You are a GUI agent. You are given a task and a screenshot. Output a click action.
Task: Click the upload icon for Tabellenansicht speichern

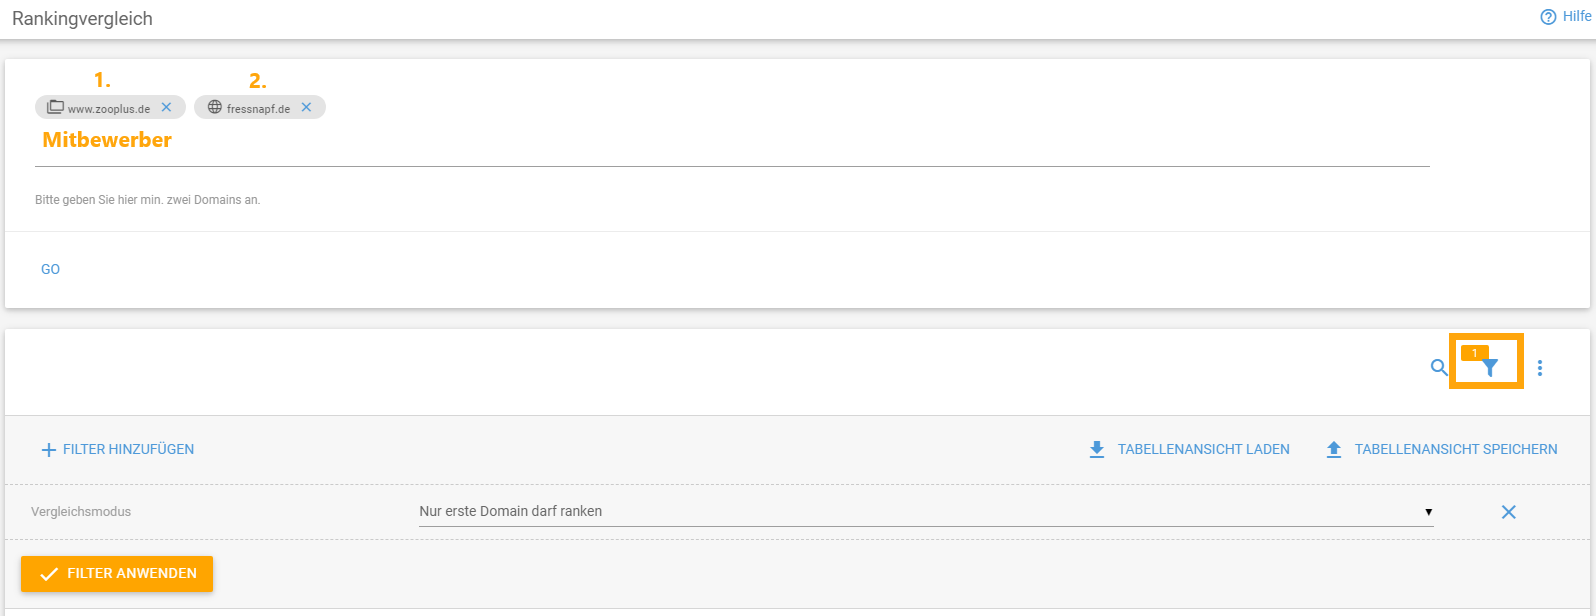pyautogui.click(x=1334, y=450)
